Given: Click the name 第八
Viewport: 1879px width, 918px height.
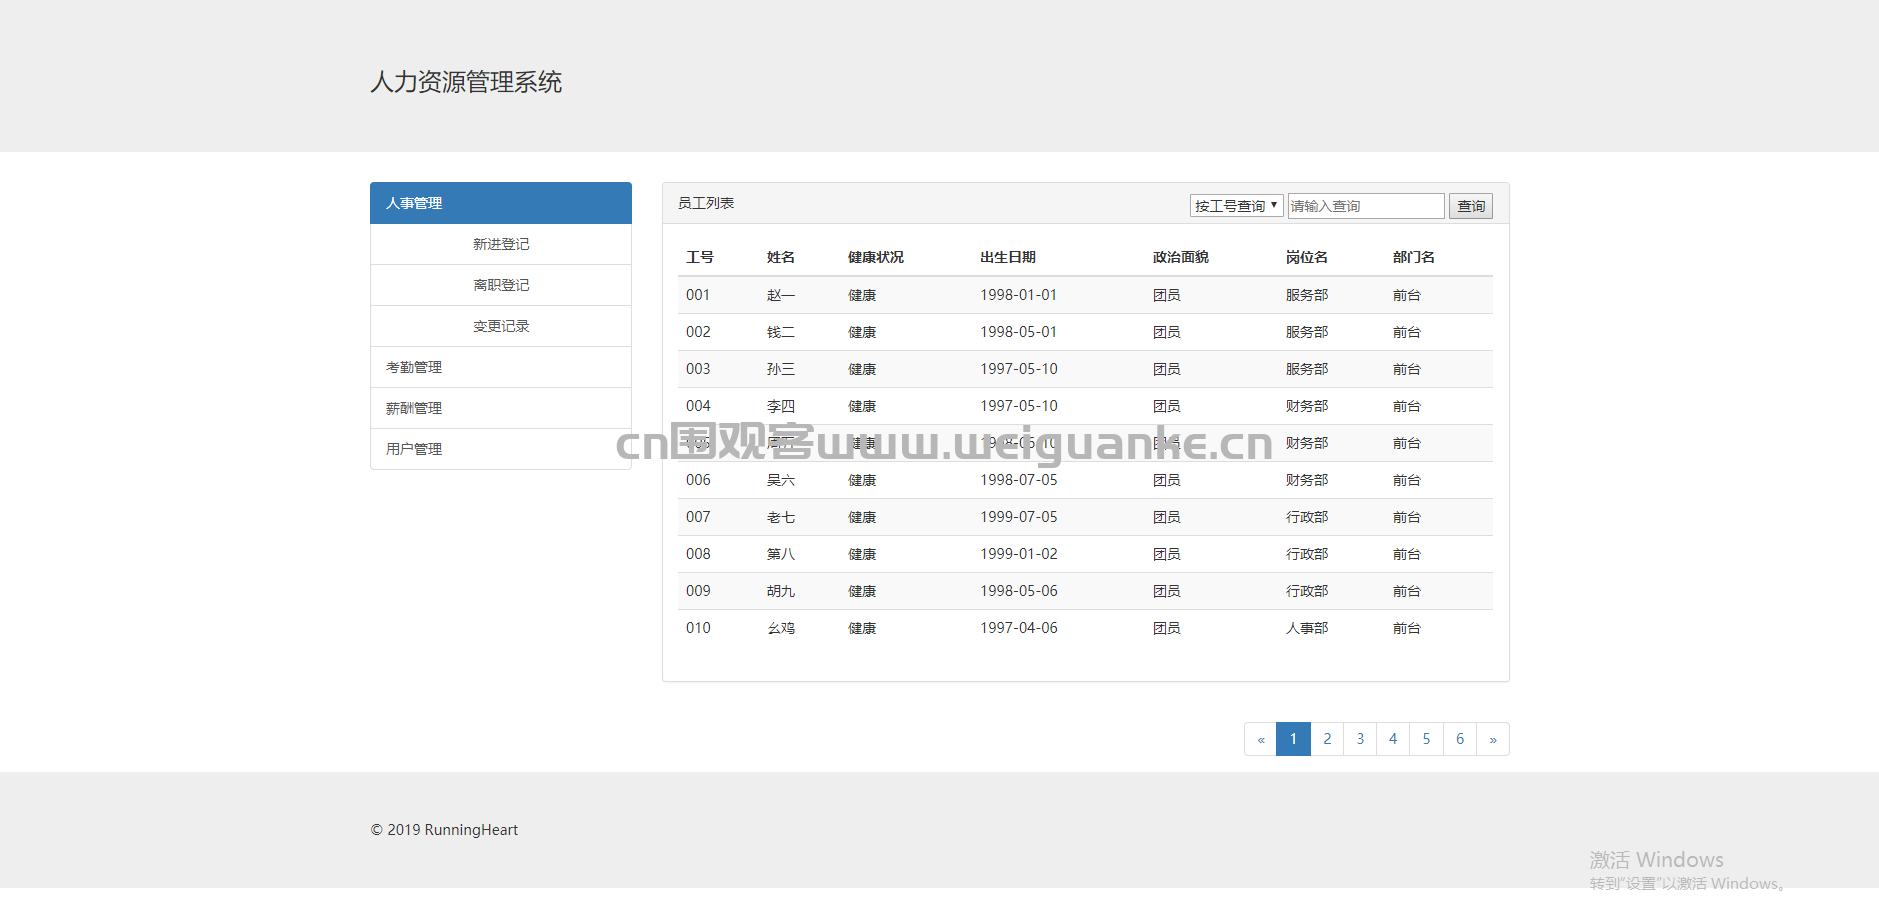Looking at the screenshot, I should [x=781, y=554].
